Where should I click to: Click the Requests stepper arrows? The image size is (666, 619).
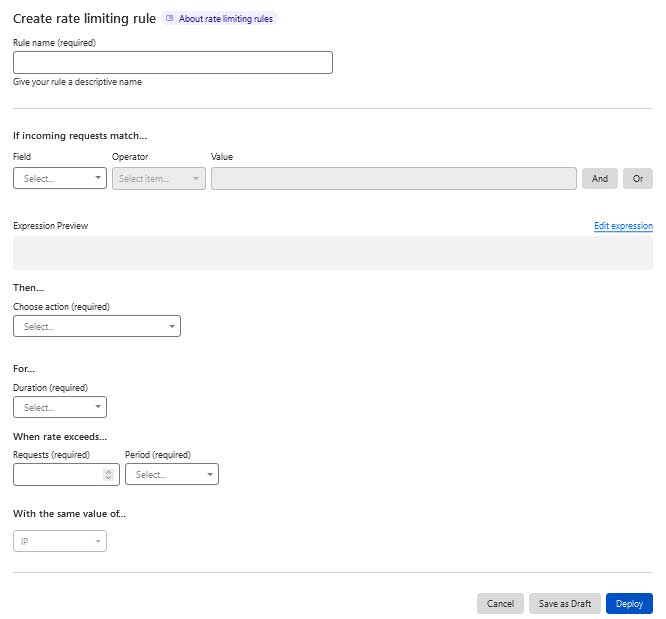pyautogui.click(x=108, y=475)
